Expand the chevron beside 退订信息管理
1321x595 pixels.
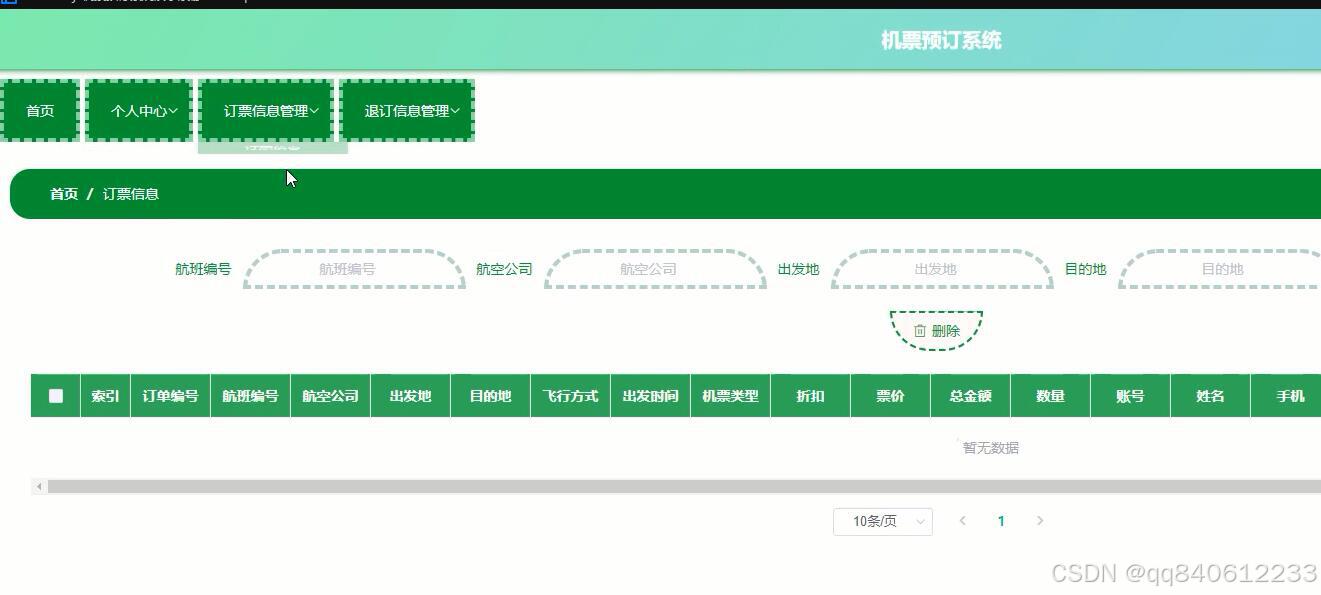pos(455,111)
